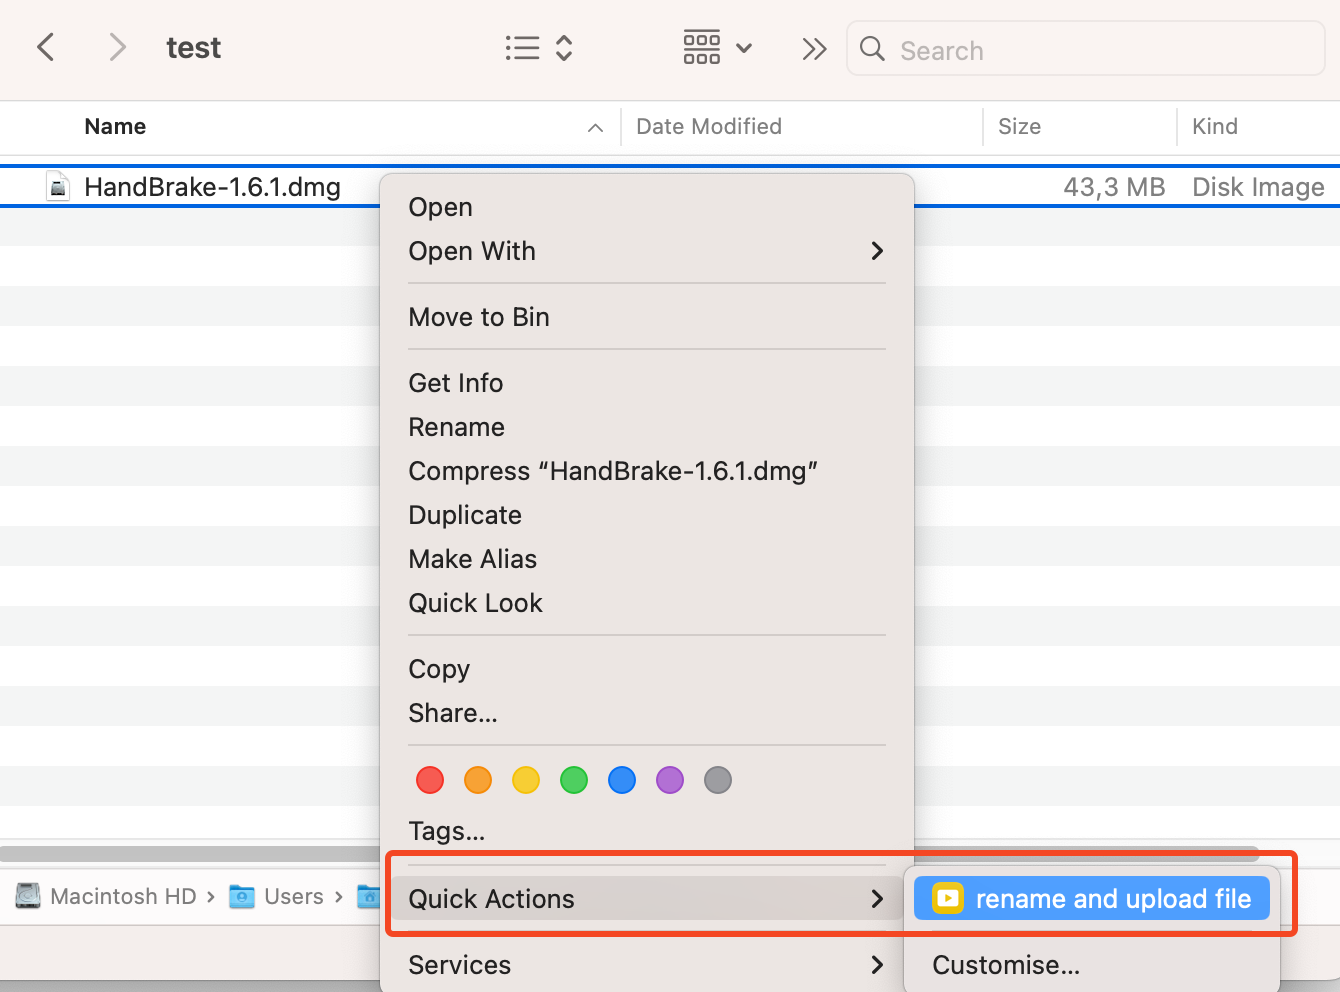Click the grid grouping icon in toolbar
The height and width of the screenshot is (992, 1340).
(x=701, y=47)
